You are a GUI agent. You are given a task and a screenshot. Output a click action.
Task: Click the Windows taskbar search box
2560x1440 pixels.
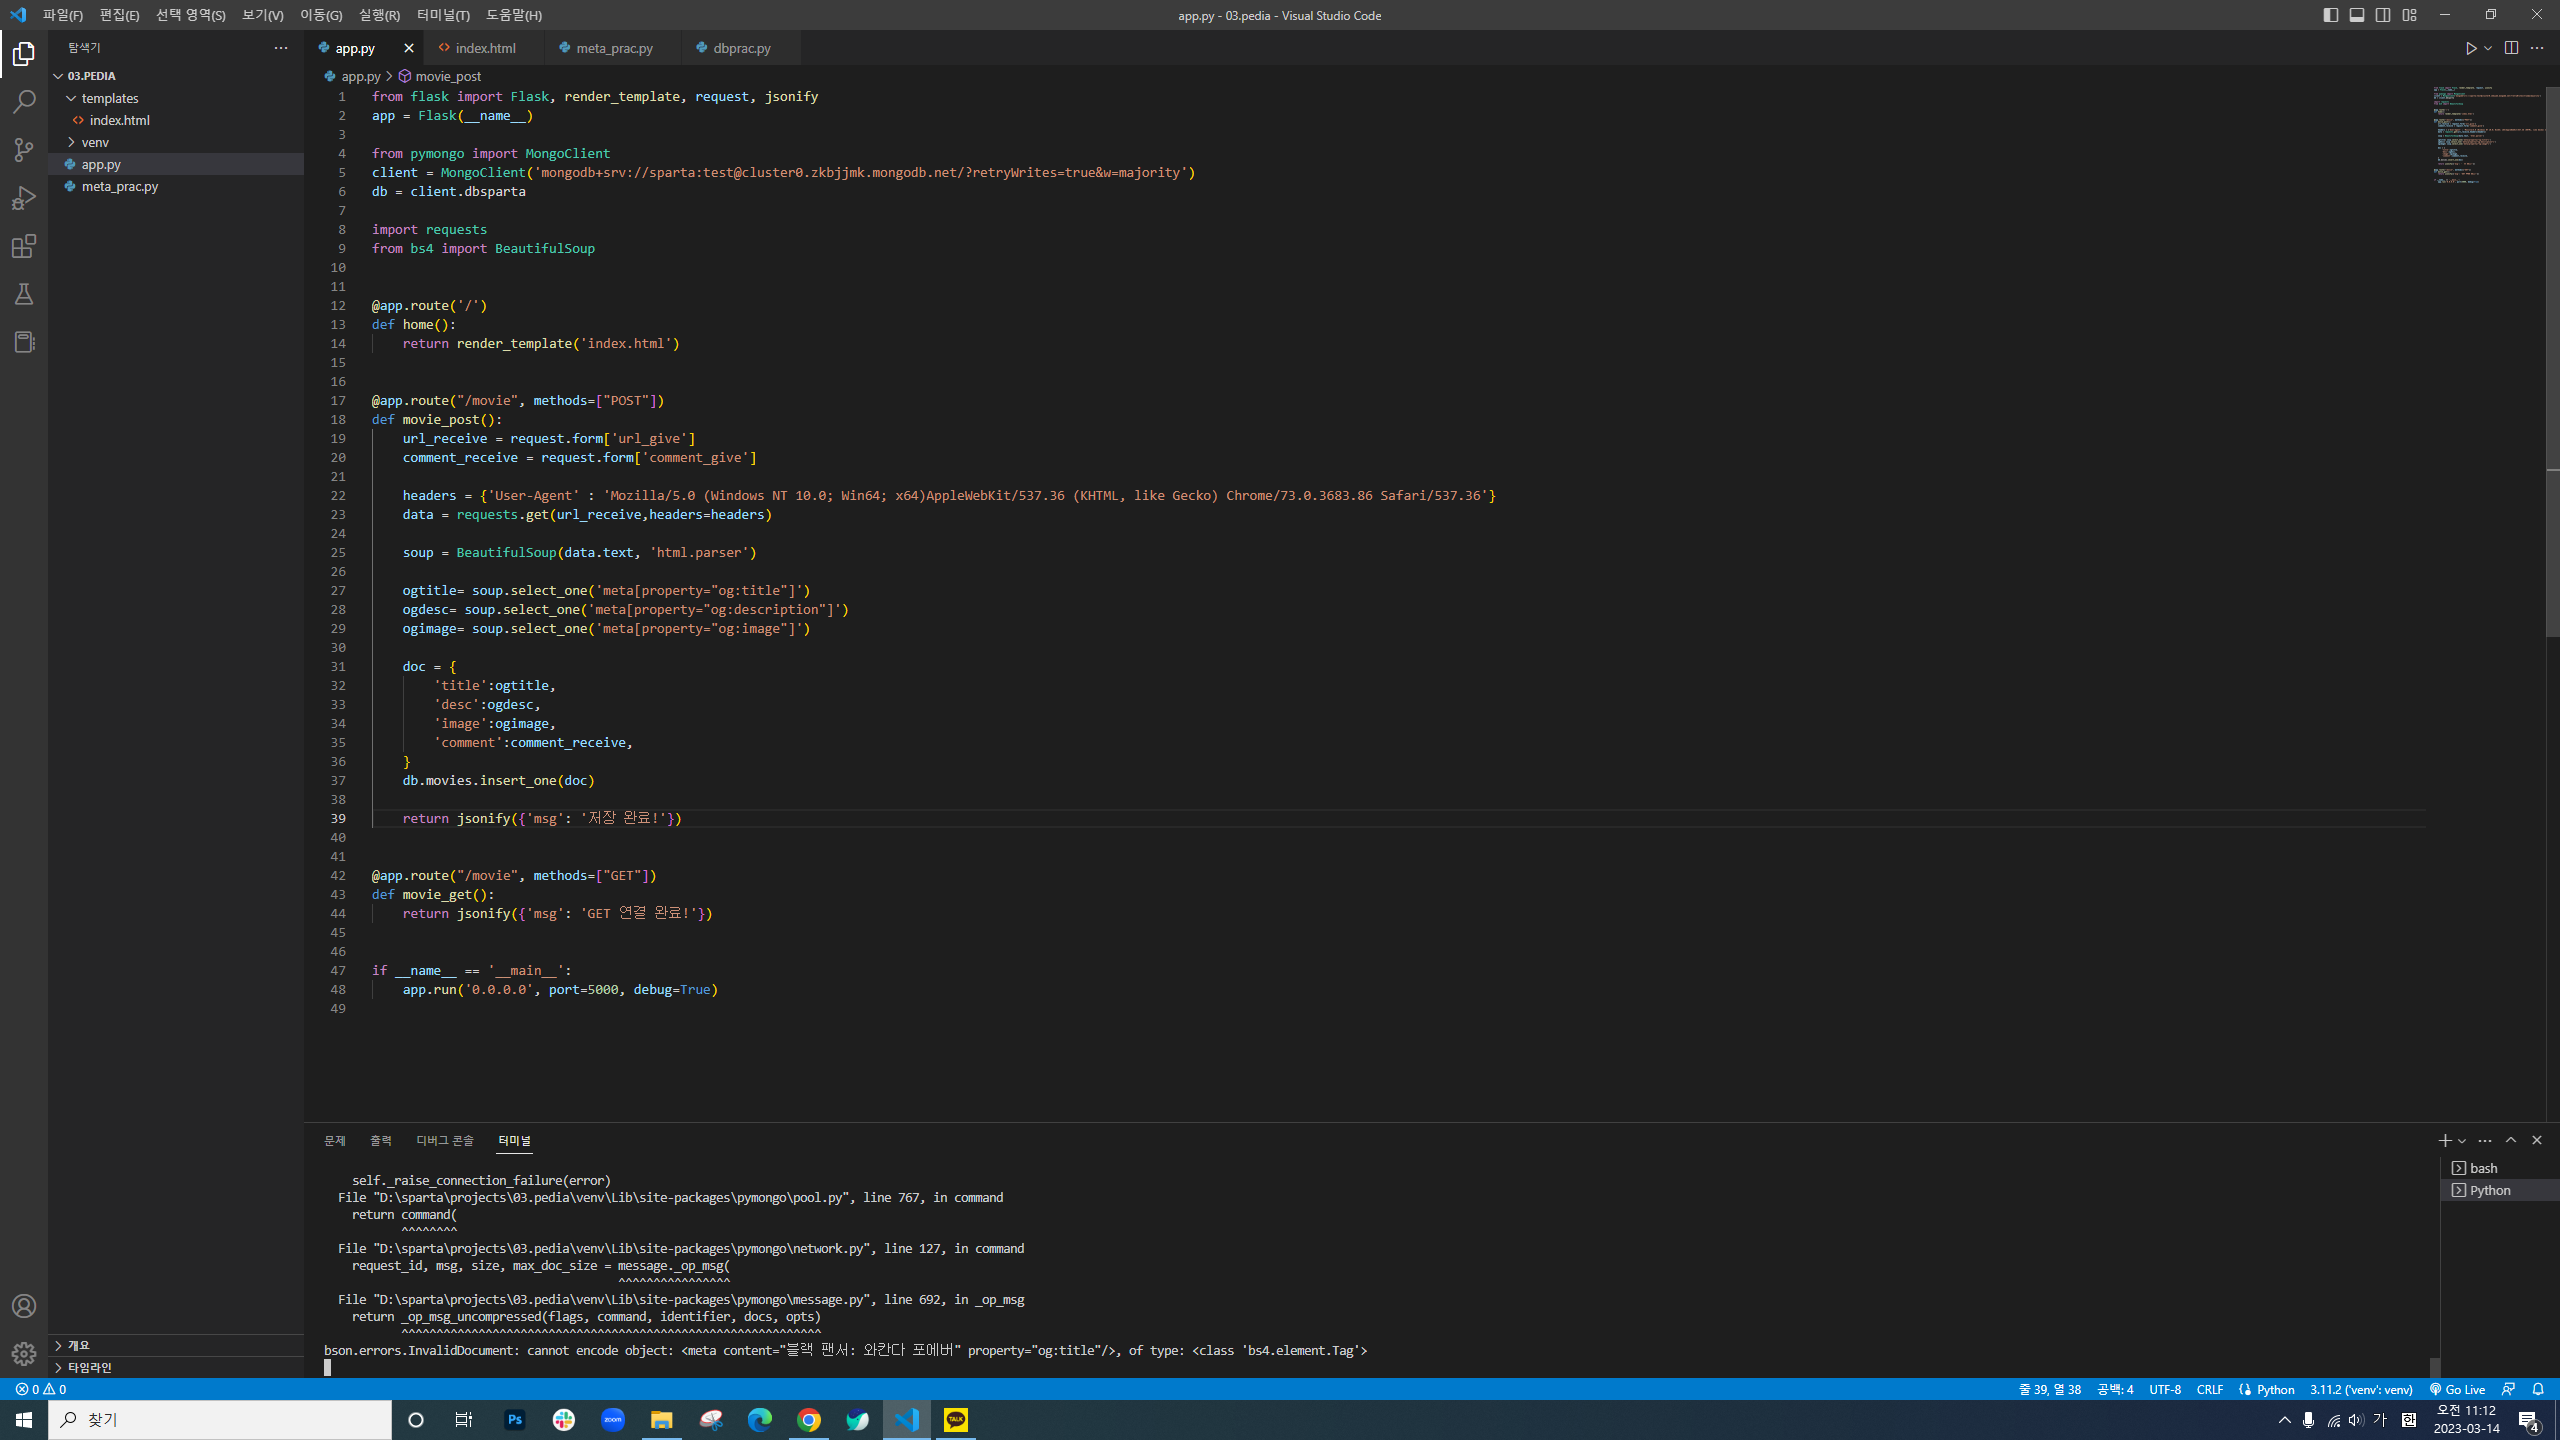click(220, 1420)
